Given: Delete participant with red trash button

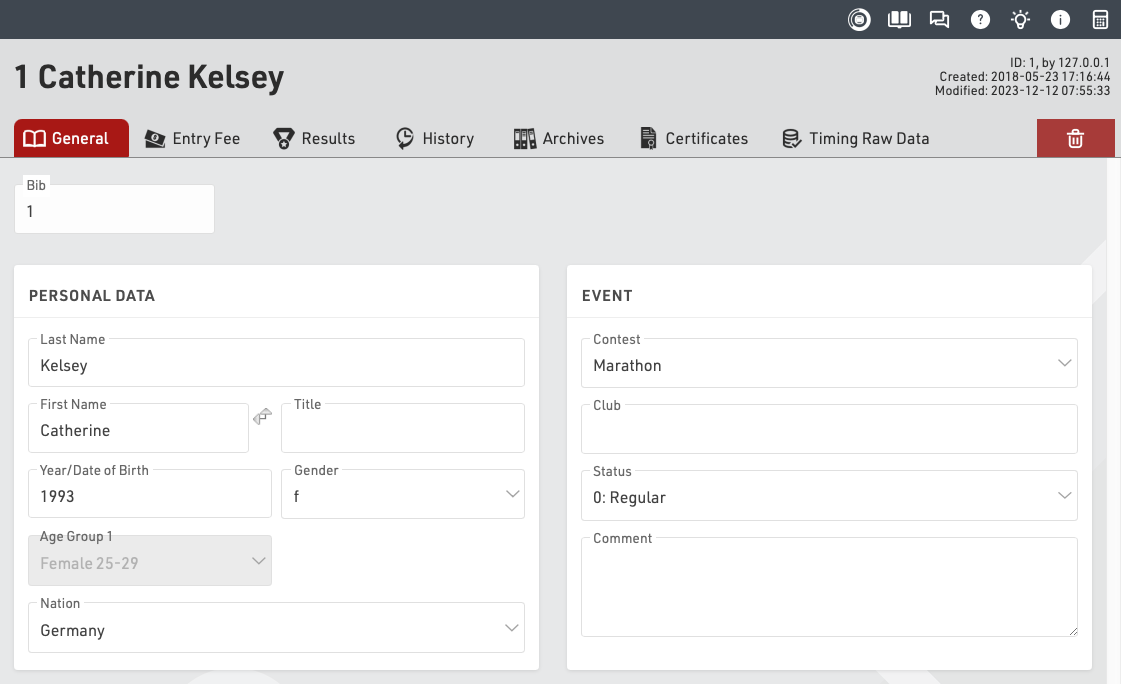Looking at the screenshot, I should [1075, 139].
